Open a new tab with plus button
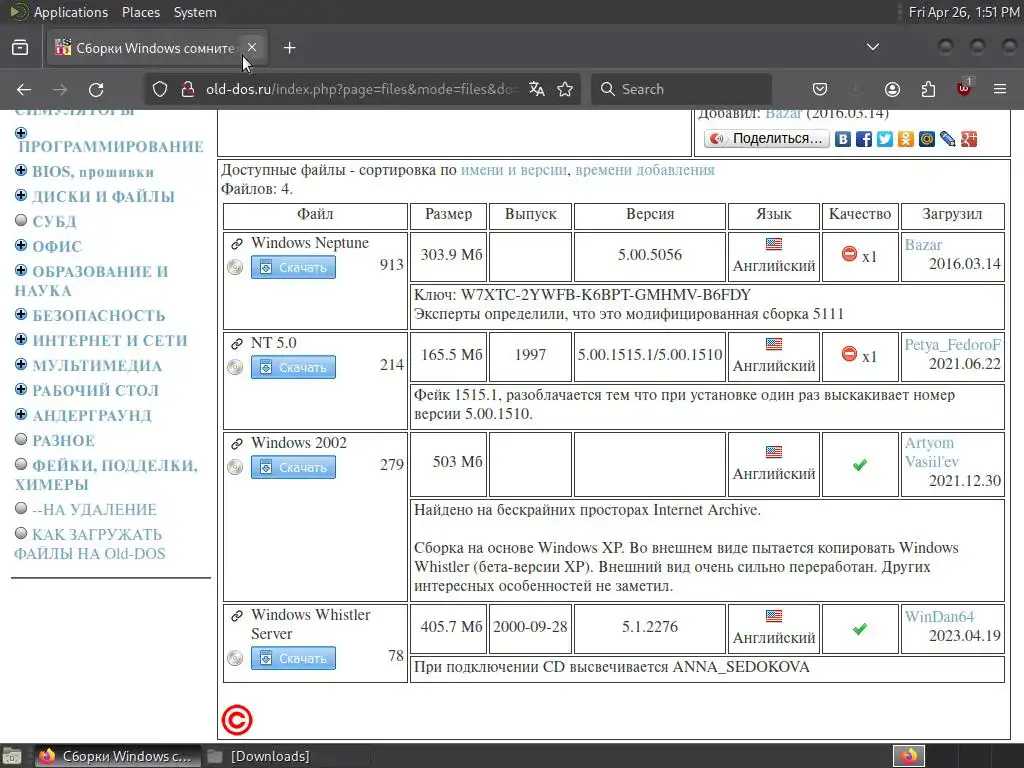 click(289, 48)
